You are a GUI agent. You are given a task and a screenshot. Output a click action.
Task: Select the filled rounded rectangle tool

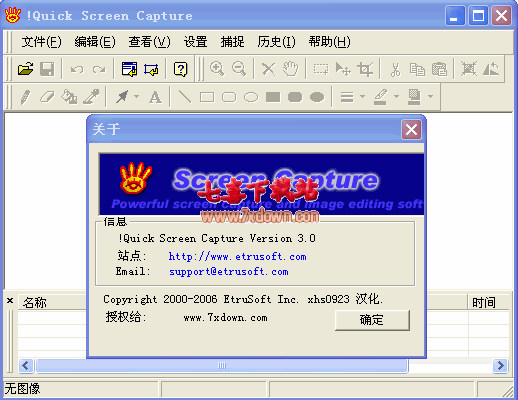click(x=295, y=97)
